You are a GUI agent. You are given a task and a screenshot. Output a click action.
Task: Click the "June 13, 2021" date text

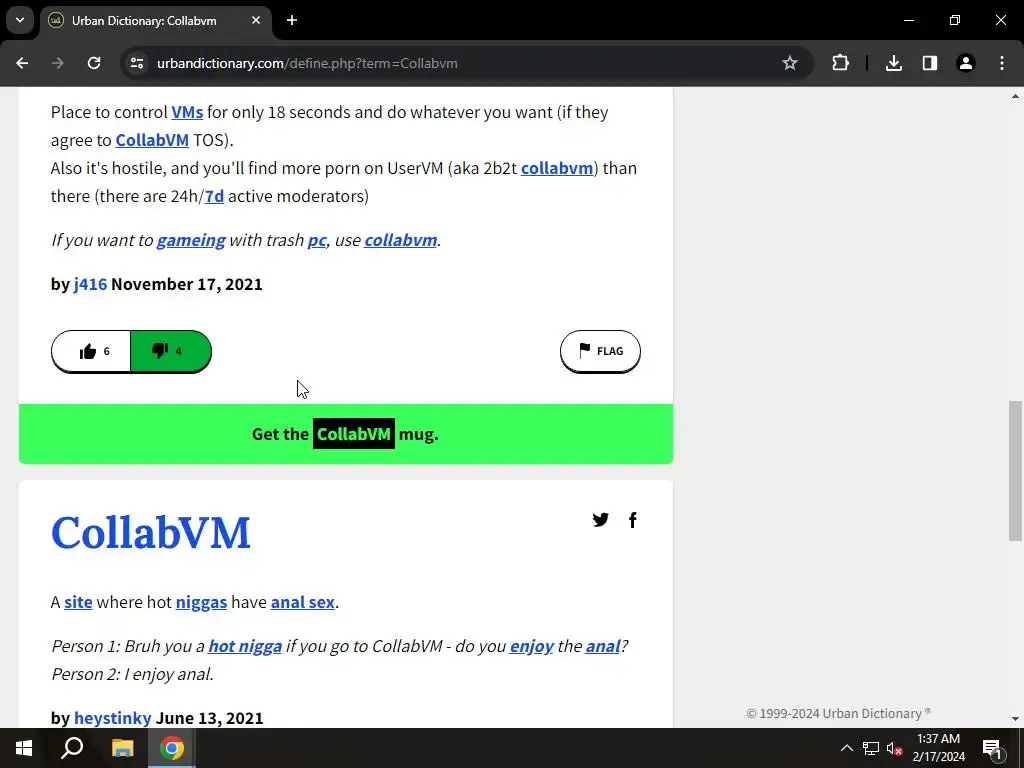click(x=210, y=718)
